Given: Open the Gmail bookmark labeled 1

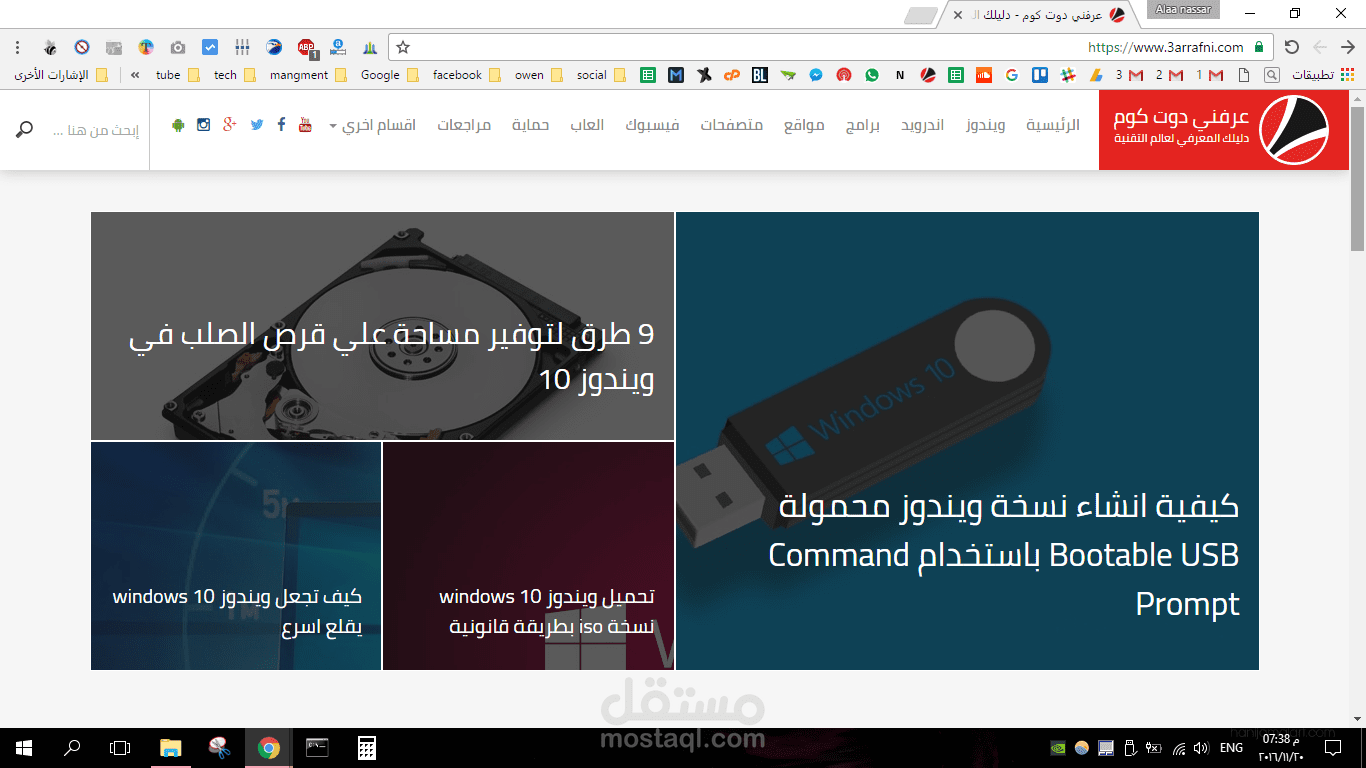Looking at the screenshot, I should coord(1210,75).
